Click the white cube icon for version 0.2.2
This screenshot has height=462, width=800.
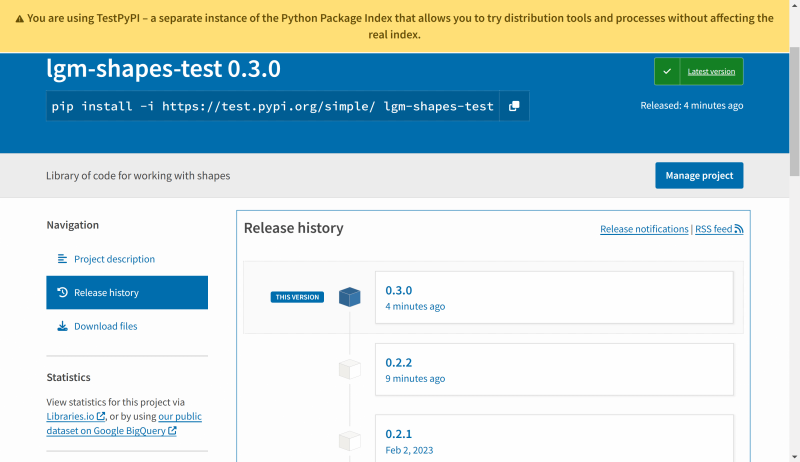pos(349,369)
